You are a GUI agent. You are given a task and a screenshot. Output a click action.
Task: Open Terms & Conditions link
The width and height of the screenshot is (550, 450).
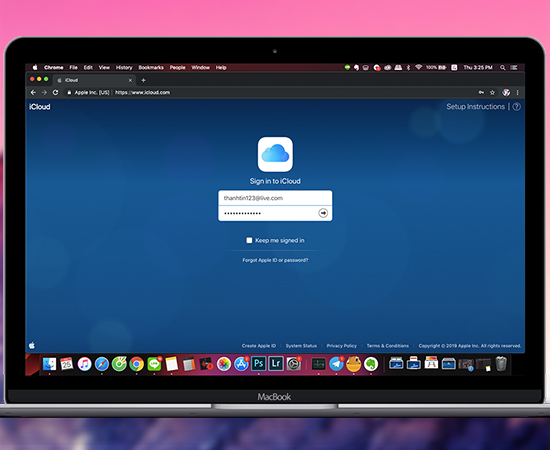[x=388, y=345]
